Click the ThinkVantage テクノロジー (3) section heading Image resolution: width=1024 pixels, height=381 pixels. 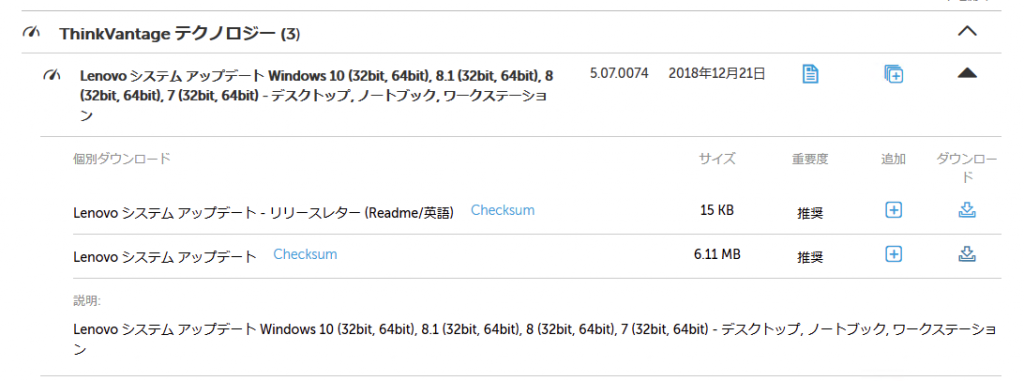[x=180, y=33]
